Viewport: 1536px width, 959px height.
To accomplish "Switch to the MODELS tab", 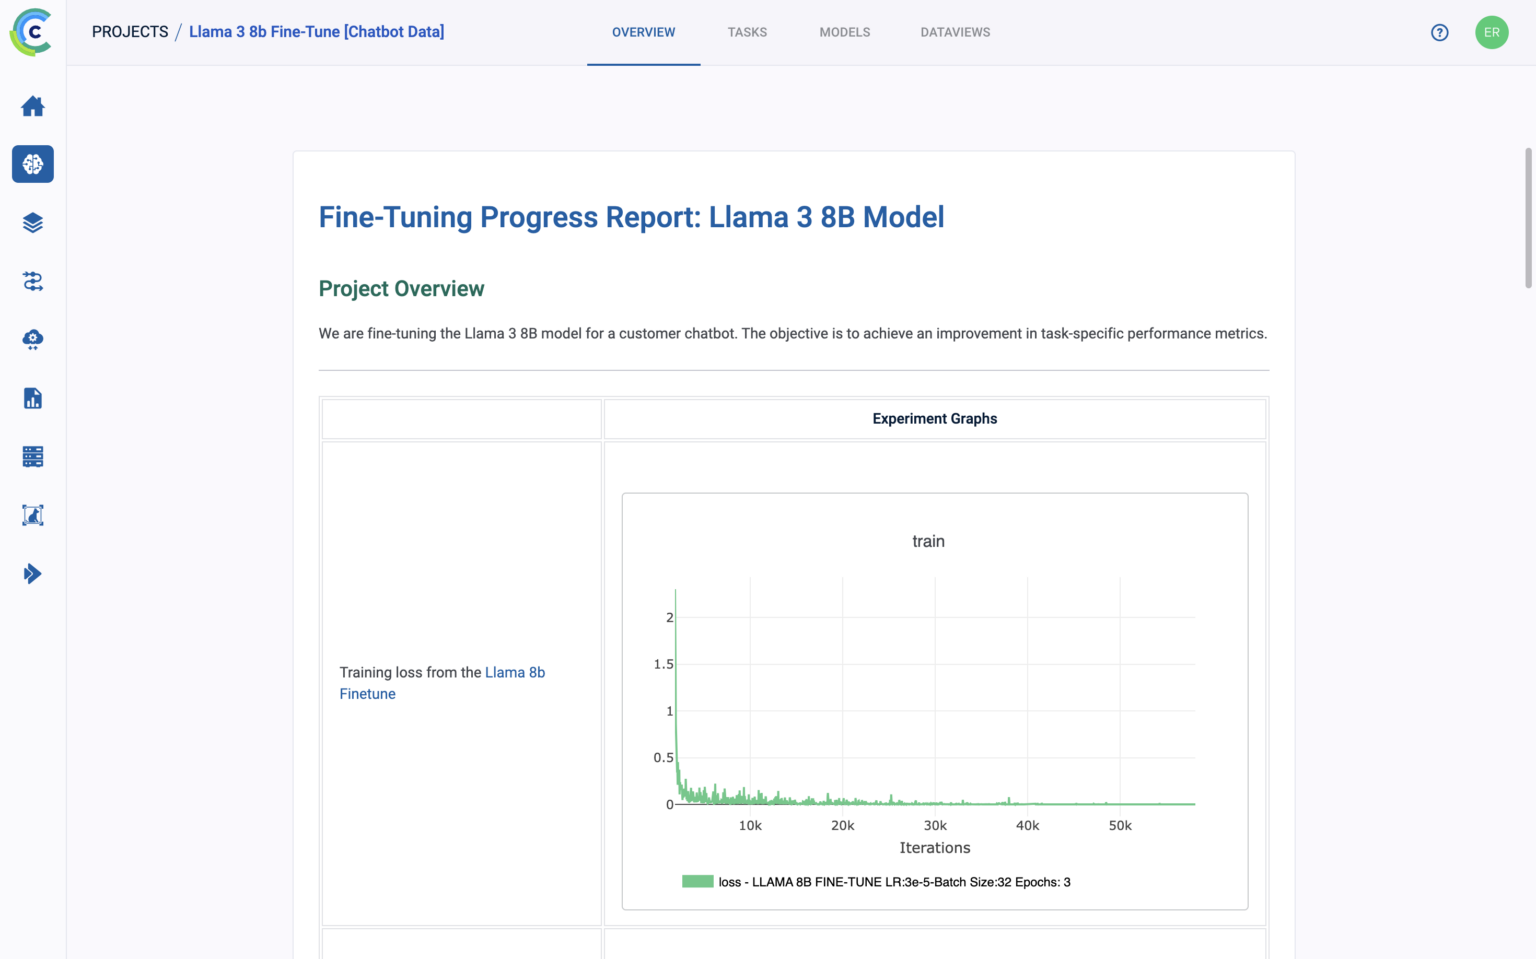I will (x=844, y=32).
